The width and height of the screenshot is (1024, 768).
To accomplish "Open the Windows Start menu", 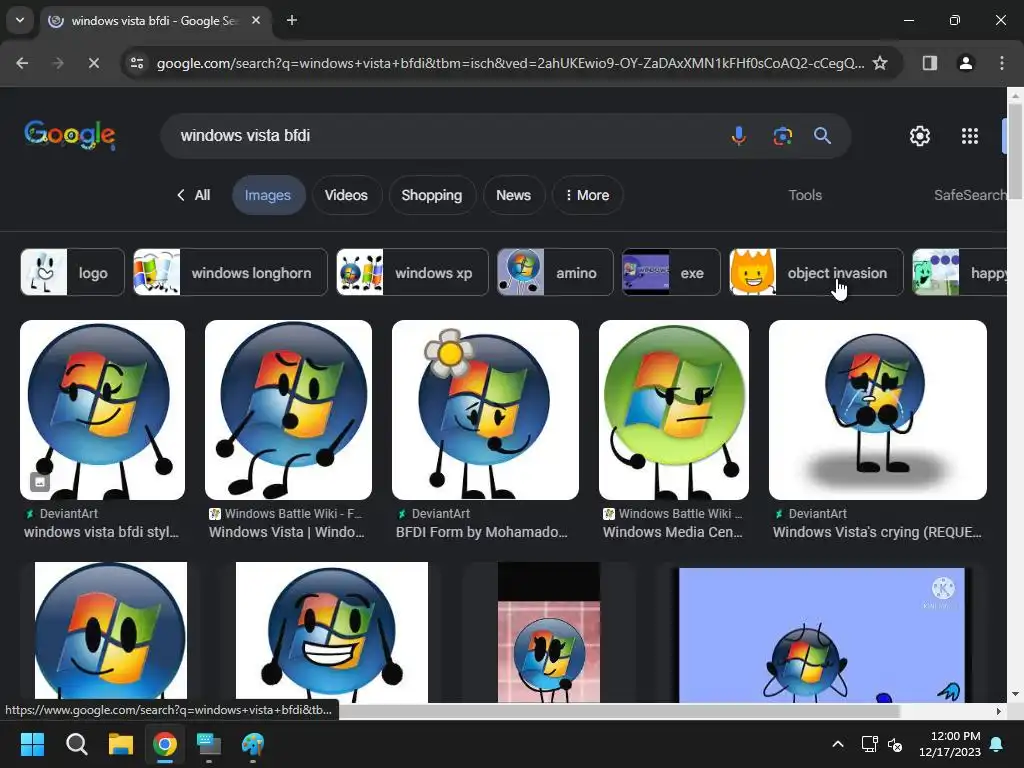I will click(x=32, y=744).
